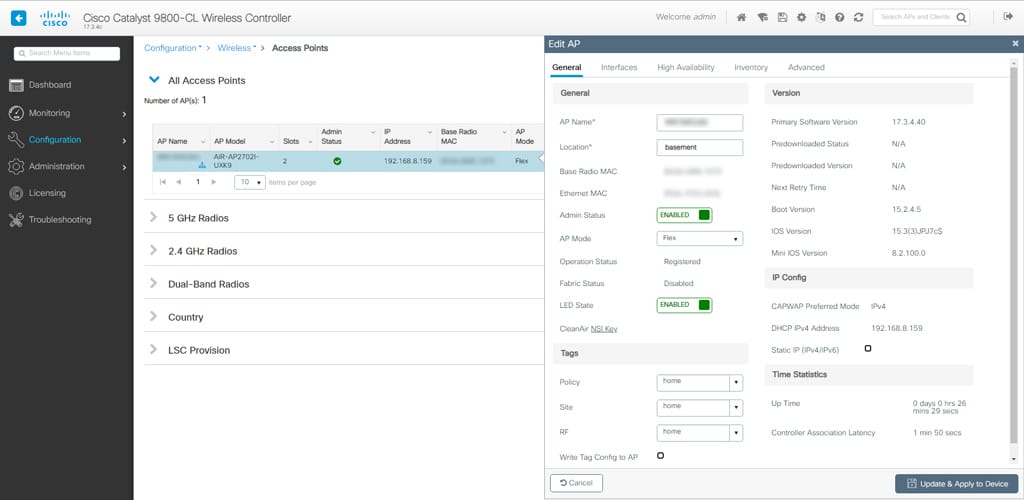The width and height of the screenshot is (1024, 500).
Task: Save configuration with the floppy disk icon
Action: click(782, 18)
